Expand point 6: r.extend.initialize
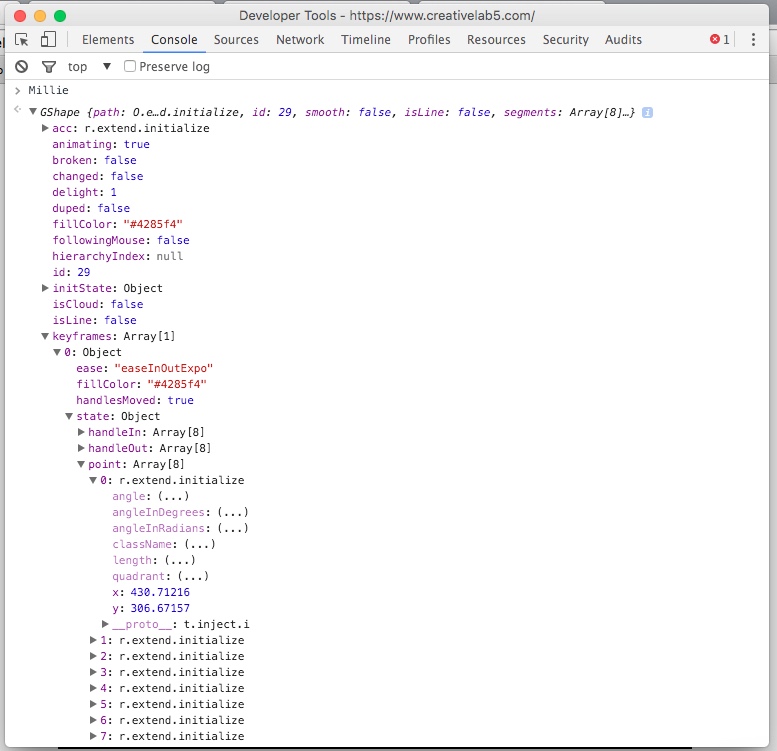The height and width of the screenshot is (751, 777). click(93, 720)
